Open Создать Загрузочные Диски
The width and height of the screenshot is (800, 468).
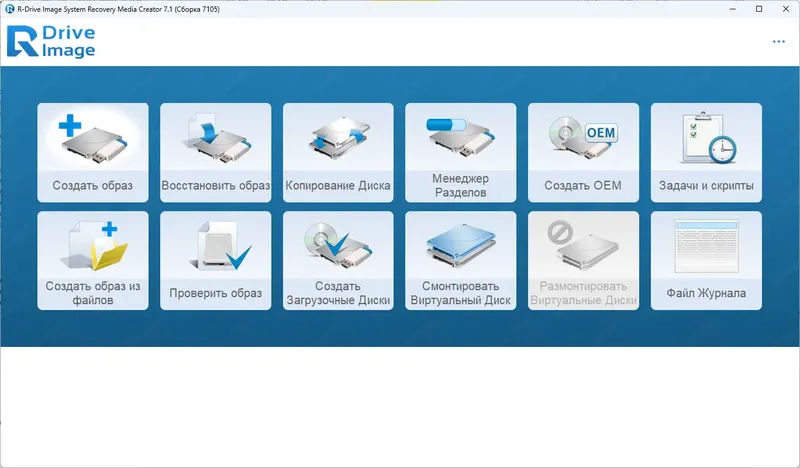(338, 260)
